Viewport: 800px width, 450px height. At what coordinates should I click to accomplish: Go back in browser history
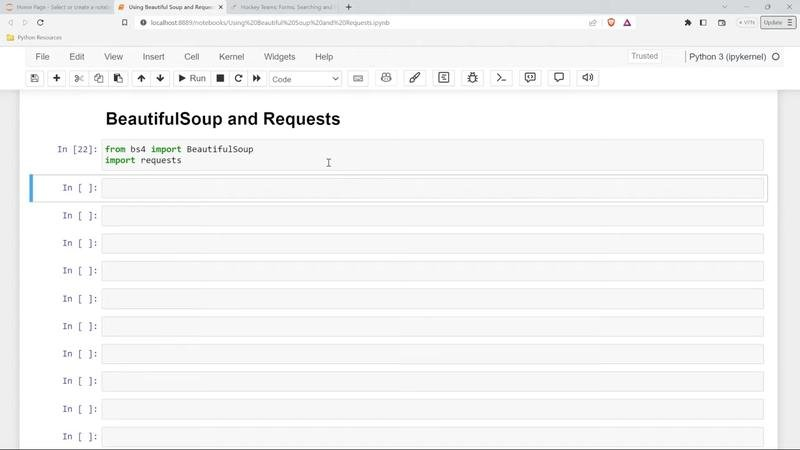[11, 22]
